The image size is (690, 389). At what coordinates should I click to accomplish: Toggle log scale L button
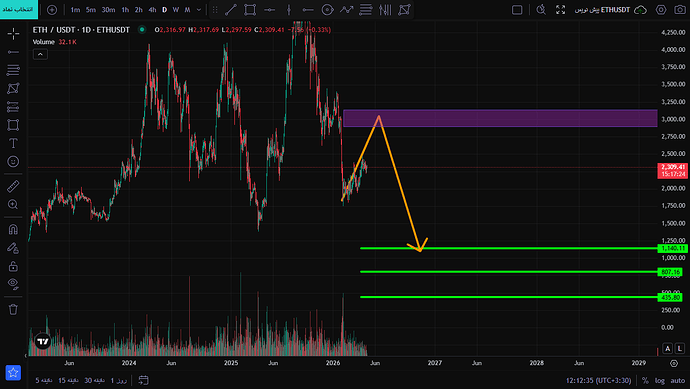pyautogui.click(x=680, y=348)
